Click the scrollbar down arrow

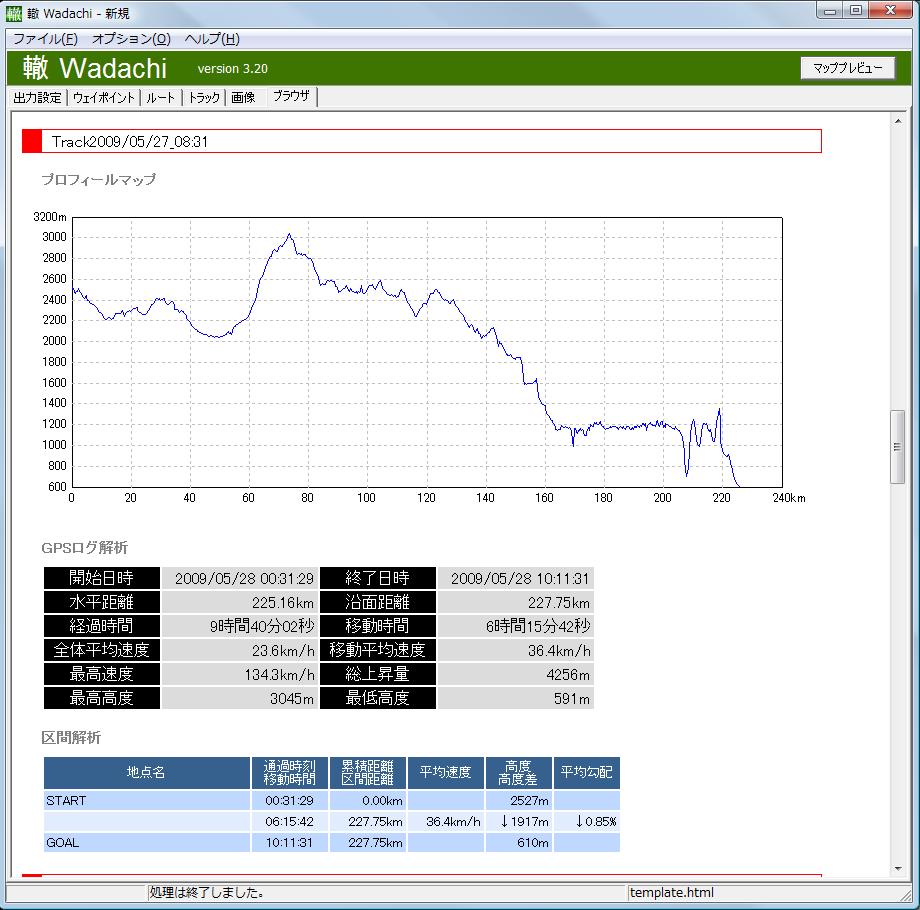click(x=897, y=868)
